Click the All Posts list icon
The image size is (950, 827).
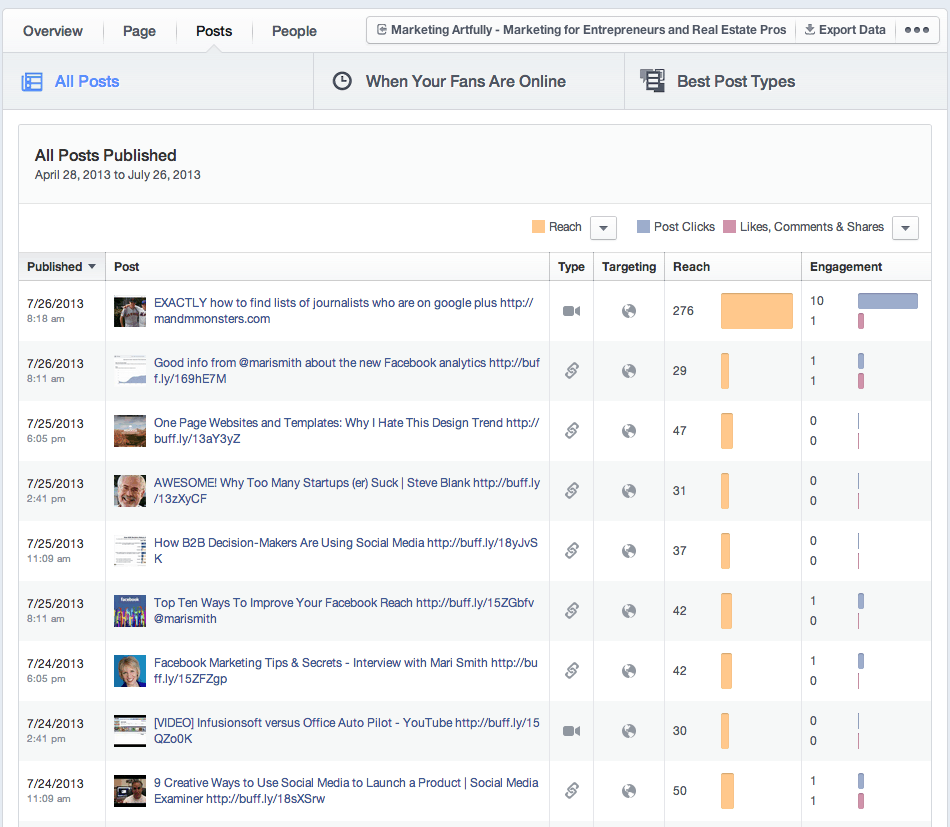click(x=32, y=82)
